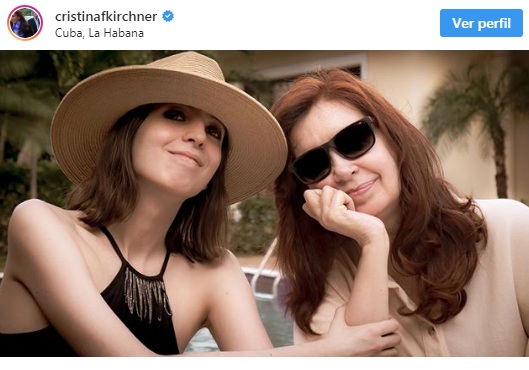
Task: Open the Cuba, La Habana location link
Action: [x=99, y=33]
